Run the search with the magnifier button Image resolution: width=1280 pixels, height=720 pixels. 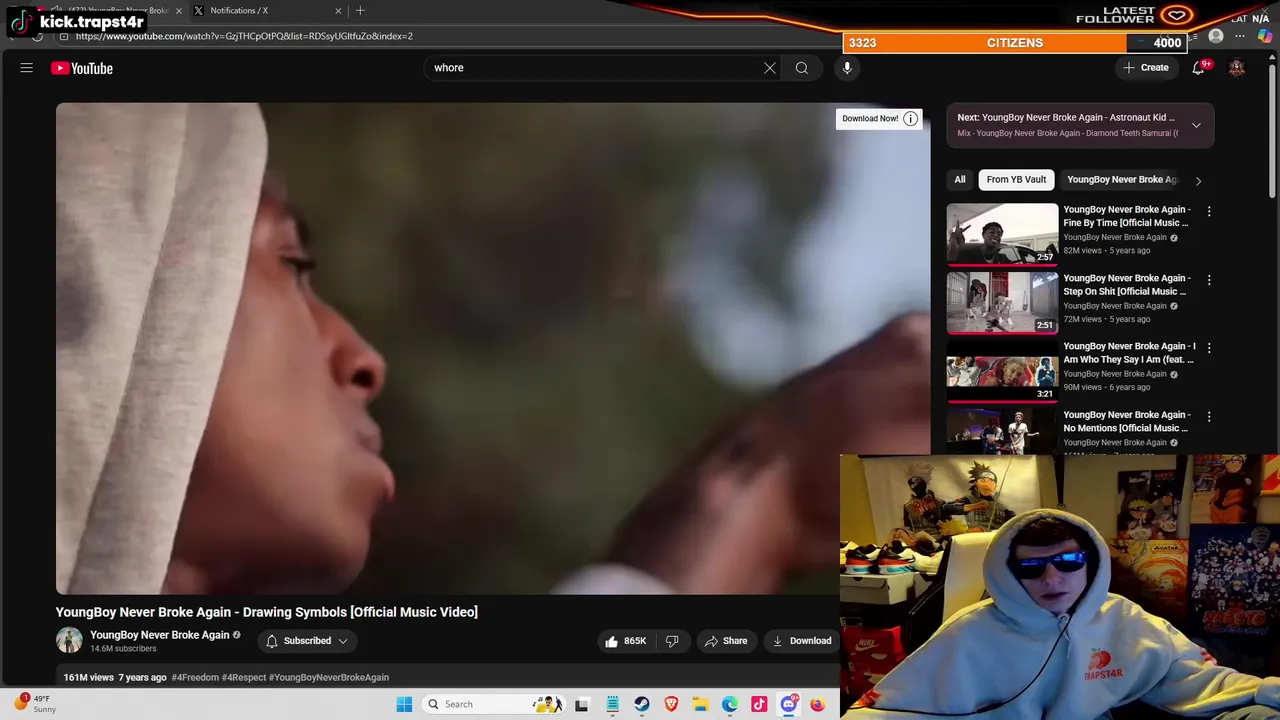pos(802,68)
